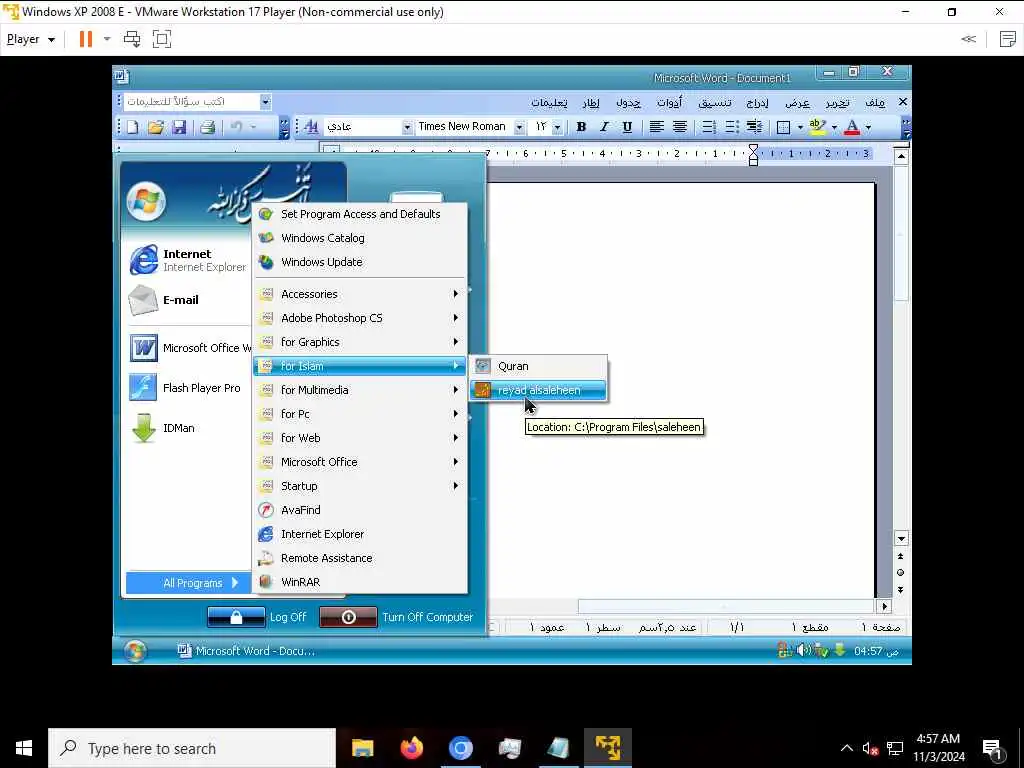
Task: Open Borders dropdown arrow
Action: click(800, 127)
